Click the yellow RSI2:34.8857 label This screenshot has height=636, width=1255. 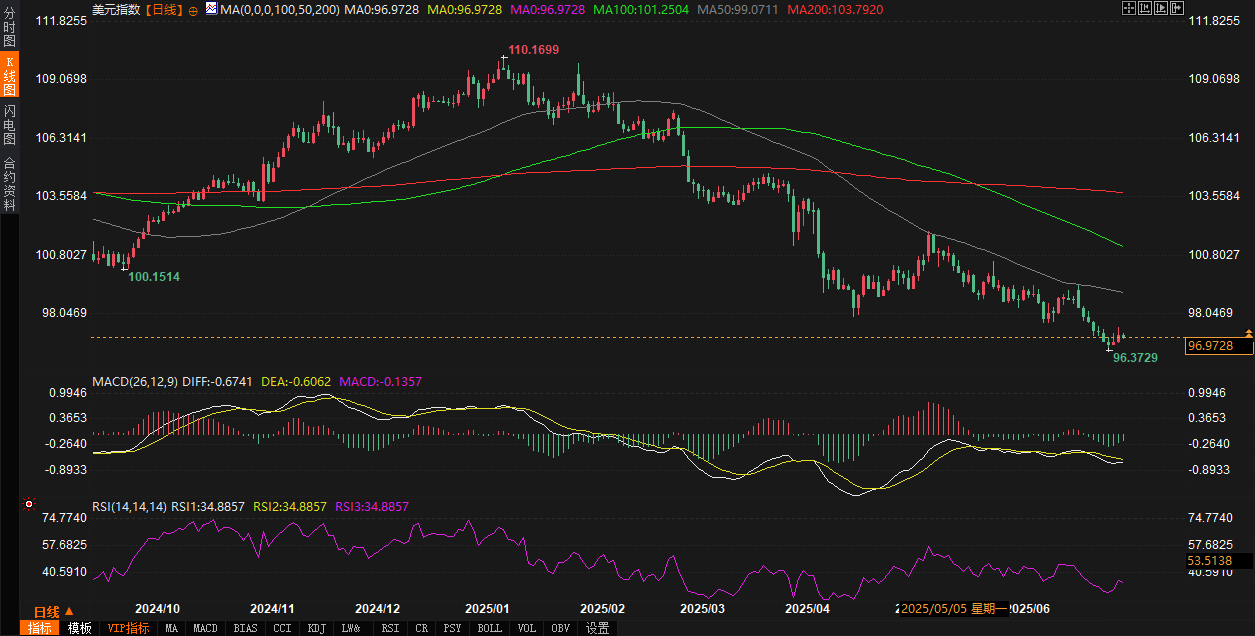290,507
